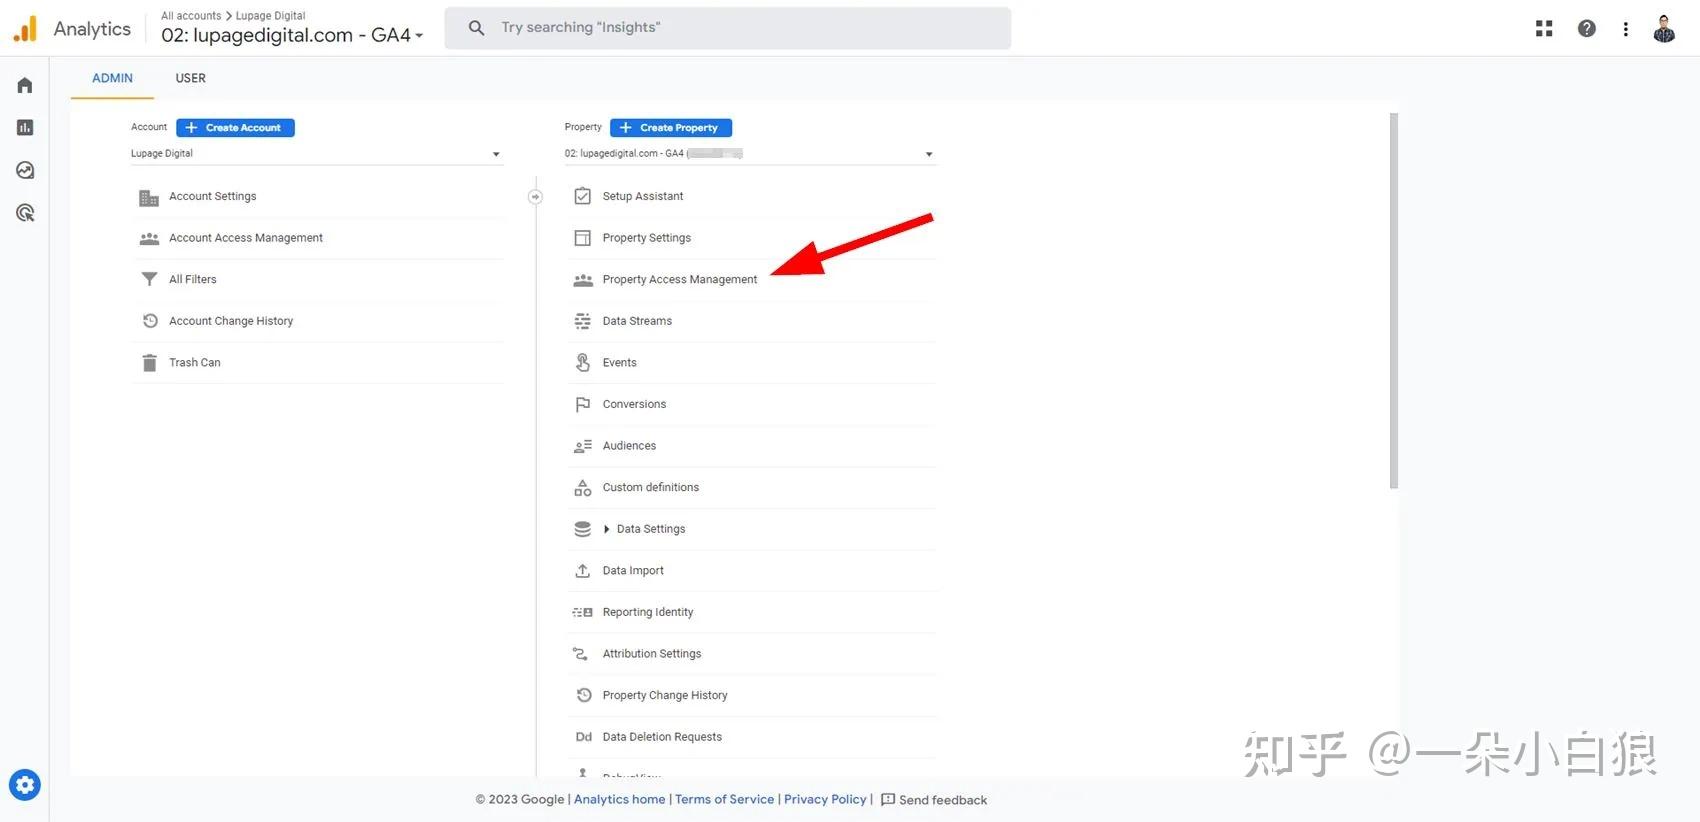
Task: Click the Property Settings window icon
Action: (x=583, y=238)
